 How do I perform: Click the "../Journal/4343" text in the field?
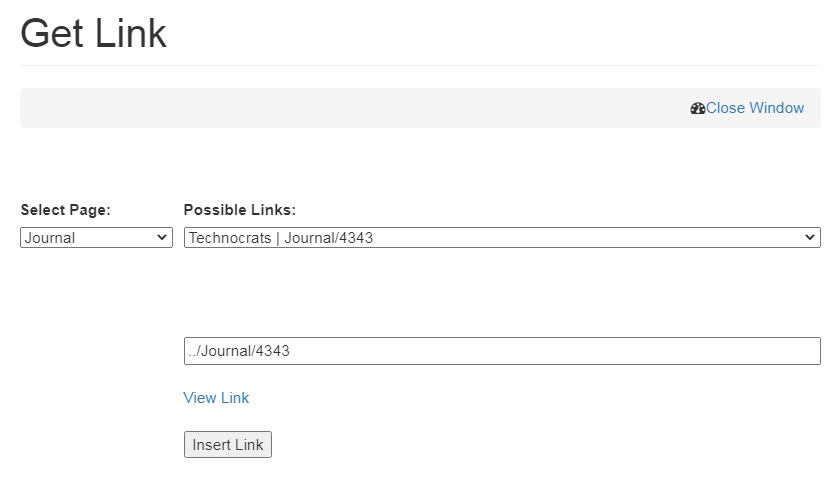tap(240, 351)
